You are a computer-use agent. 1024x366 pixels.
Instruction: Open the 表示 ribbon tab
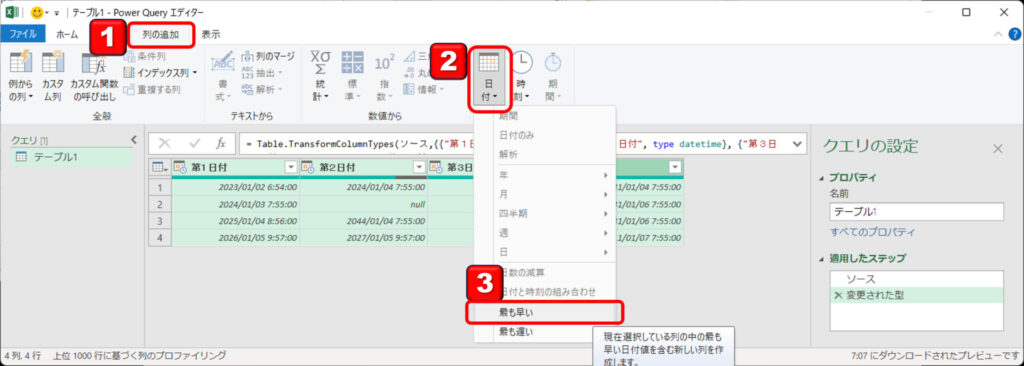210,34
